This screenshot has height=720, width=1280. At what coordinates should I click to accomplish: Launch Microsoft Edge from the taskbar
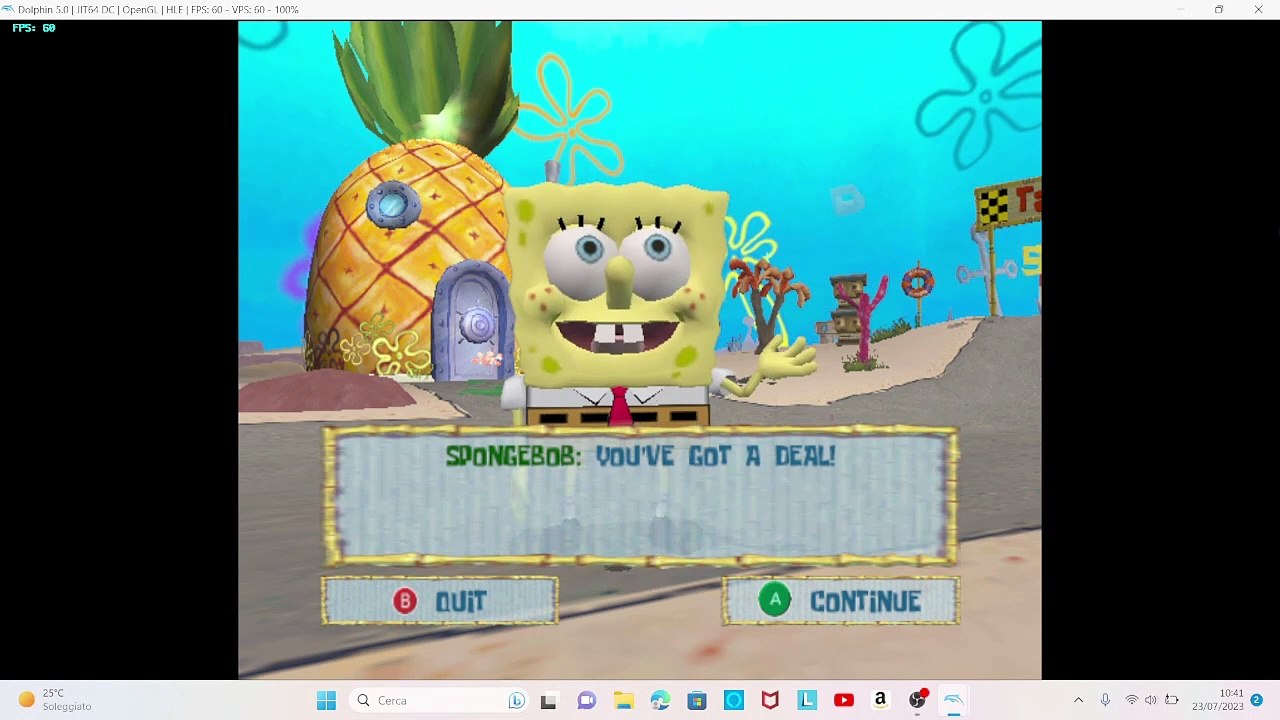click(x=660, y=700)
